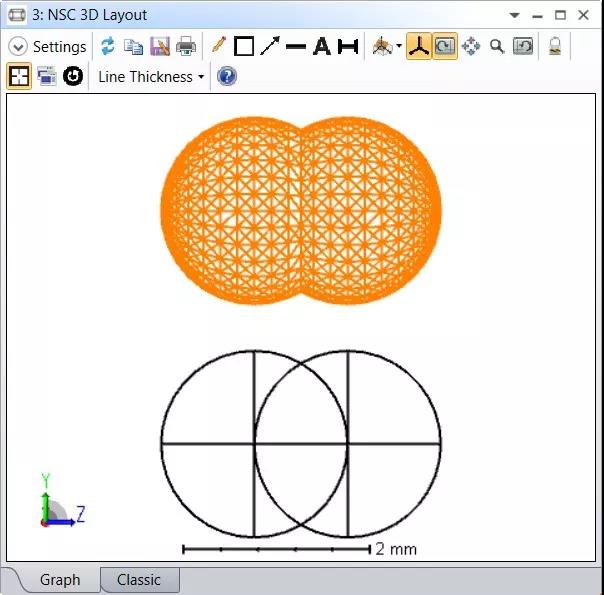Open the zoom magnifier tool
This screenshot has height=595, width=604.
(x=496, y=46)
